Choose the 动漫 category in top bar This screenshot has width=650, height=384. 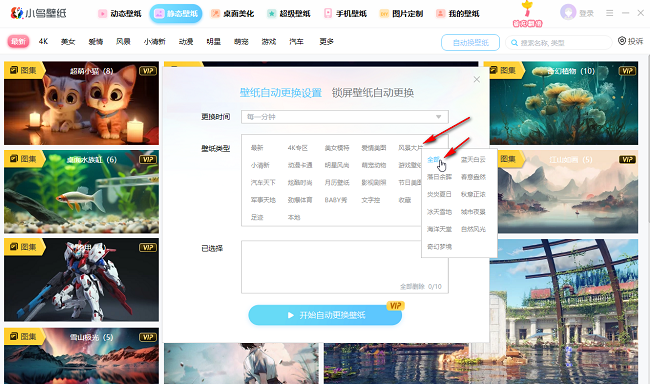[x=186, y=41]
